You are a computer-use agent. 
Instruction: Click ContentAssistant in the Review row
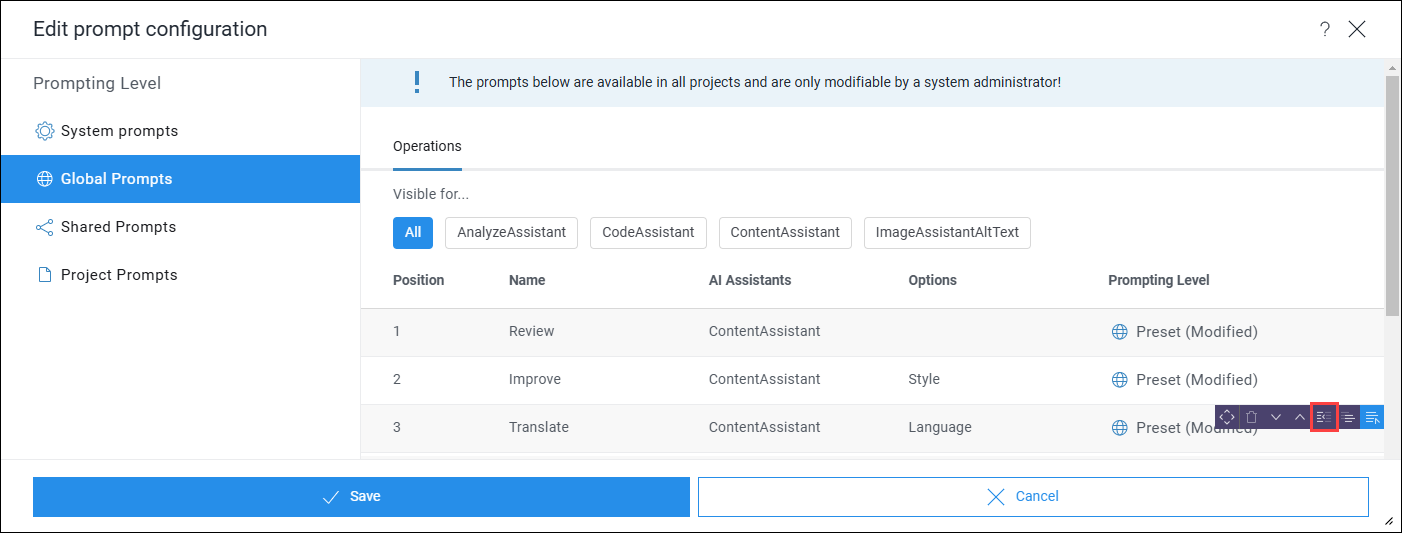click(x=765, y=332)
